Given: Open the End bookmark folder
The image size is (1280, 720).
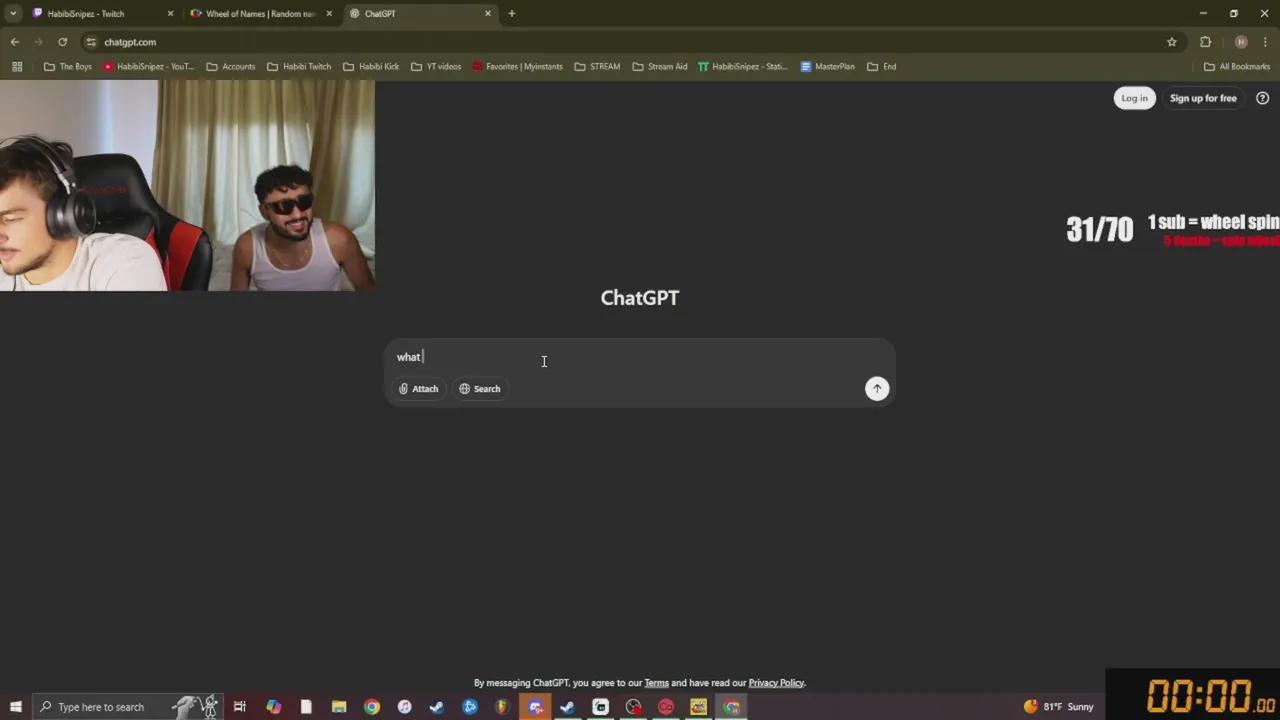Looking at the screenshot, I should click(x=882, y=67).
